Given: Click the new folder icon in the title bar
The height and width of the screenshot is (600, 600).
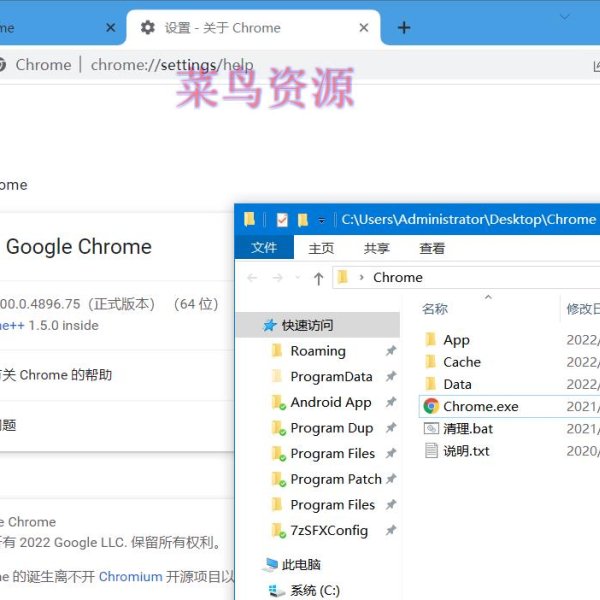Looking at the screenshot, I should click(303, 220).
